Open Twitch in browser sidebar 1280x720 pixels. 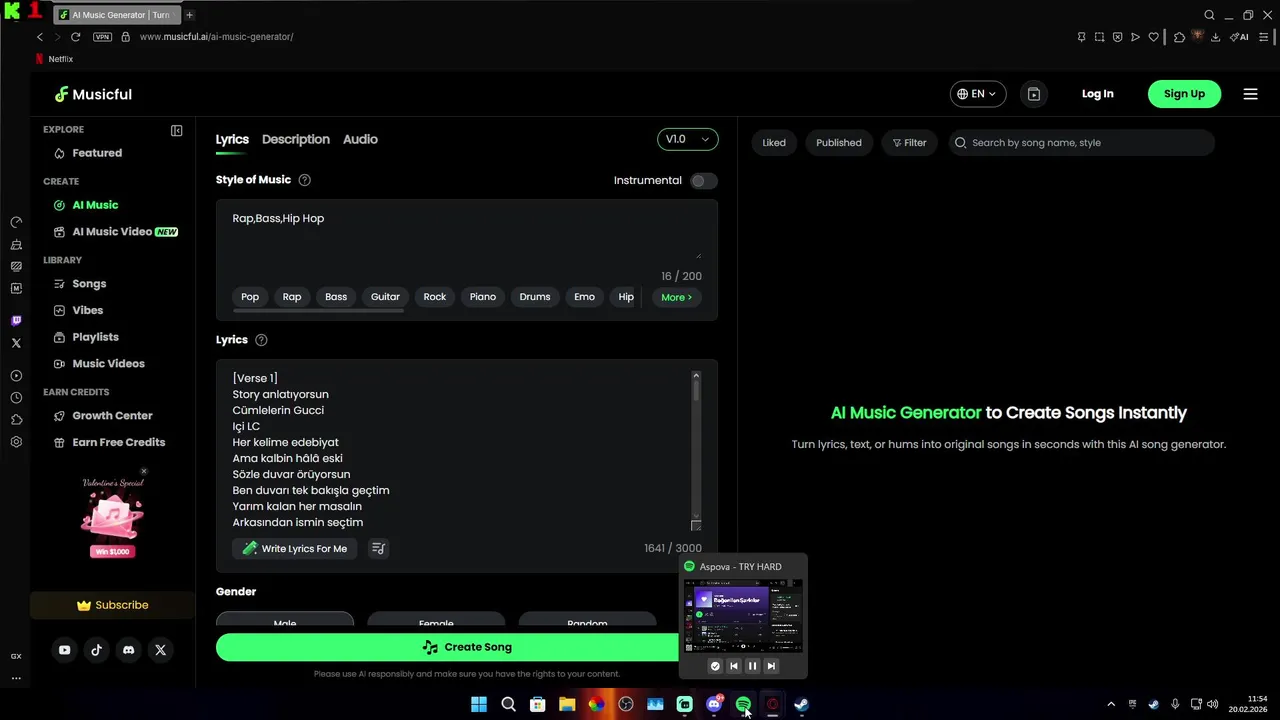(x=16, y=321)
